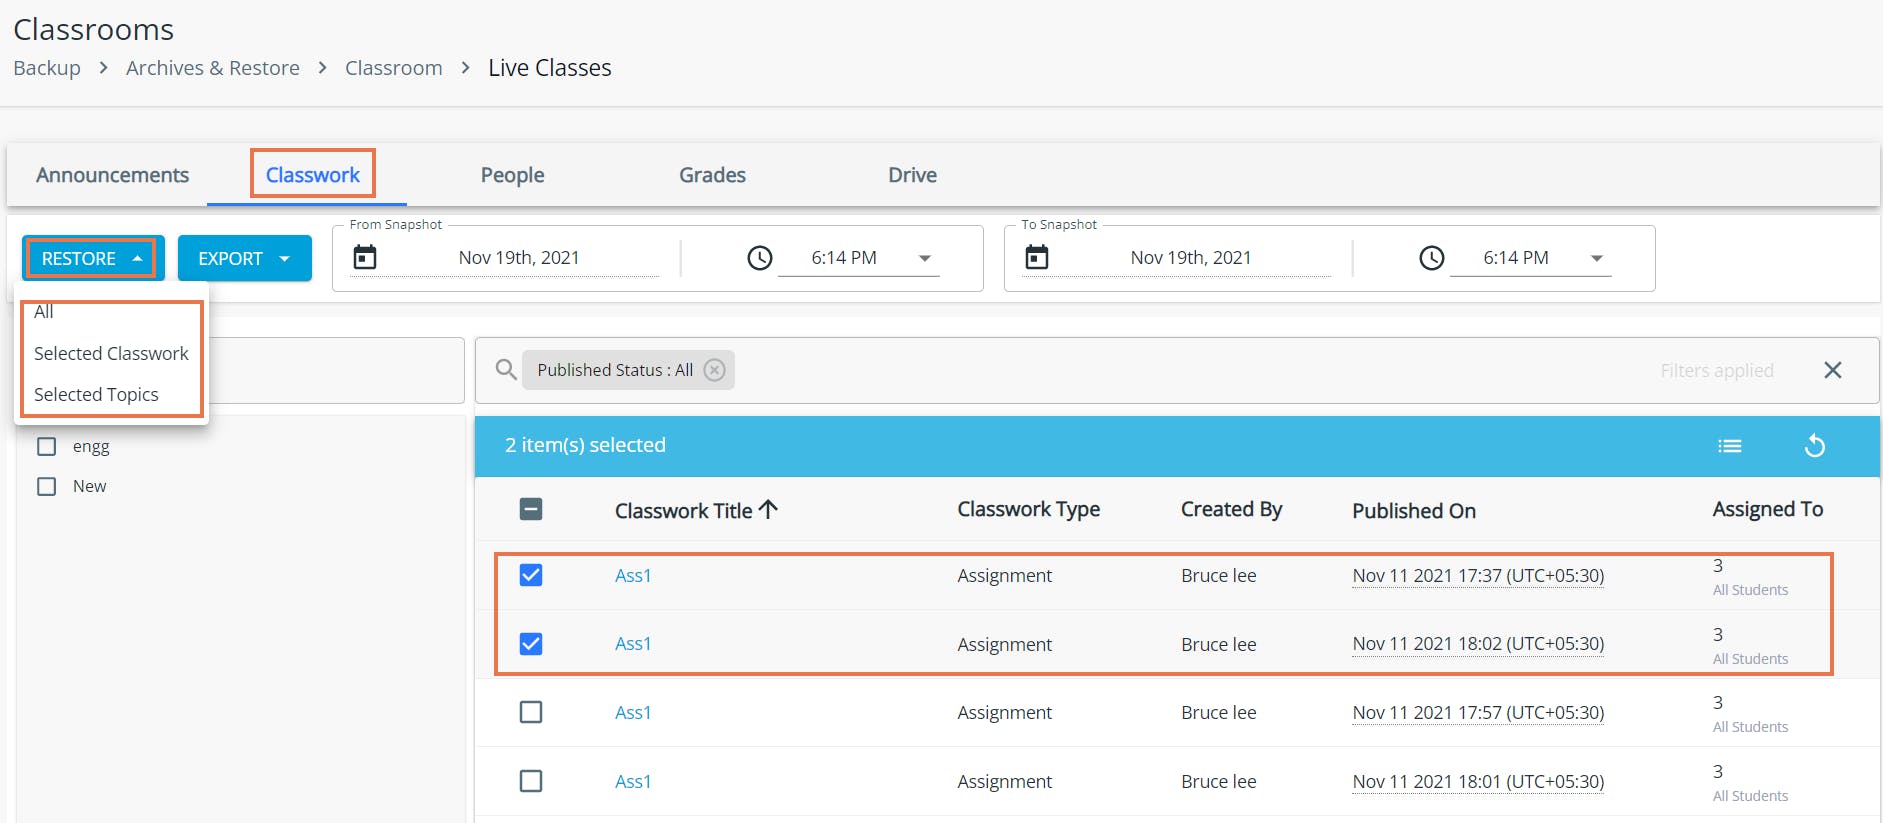Screen dimensions: 1883x823
Task: Click the list view icon in selection bar
Action: tap(1729, 446)
